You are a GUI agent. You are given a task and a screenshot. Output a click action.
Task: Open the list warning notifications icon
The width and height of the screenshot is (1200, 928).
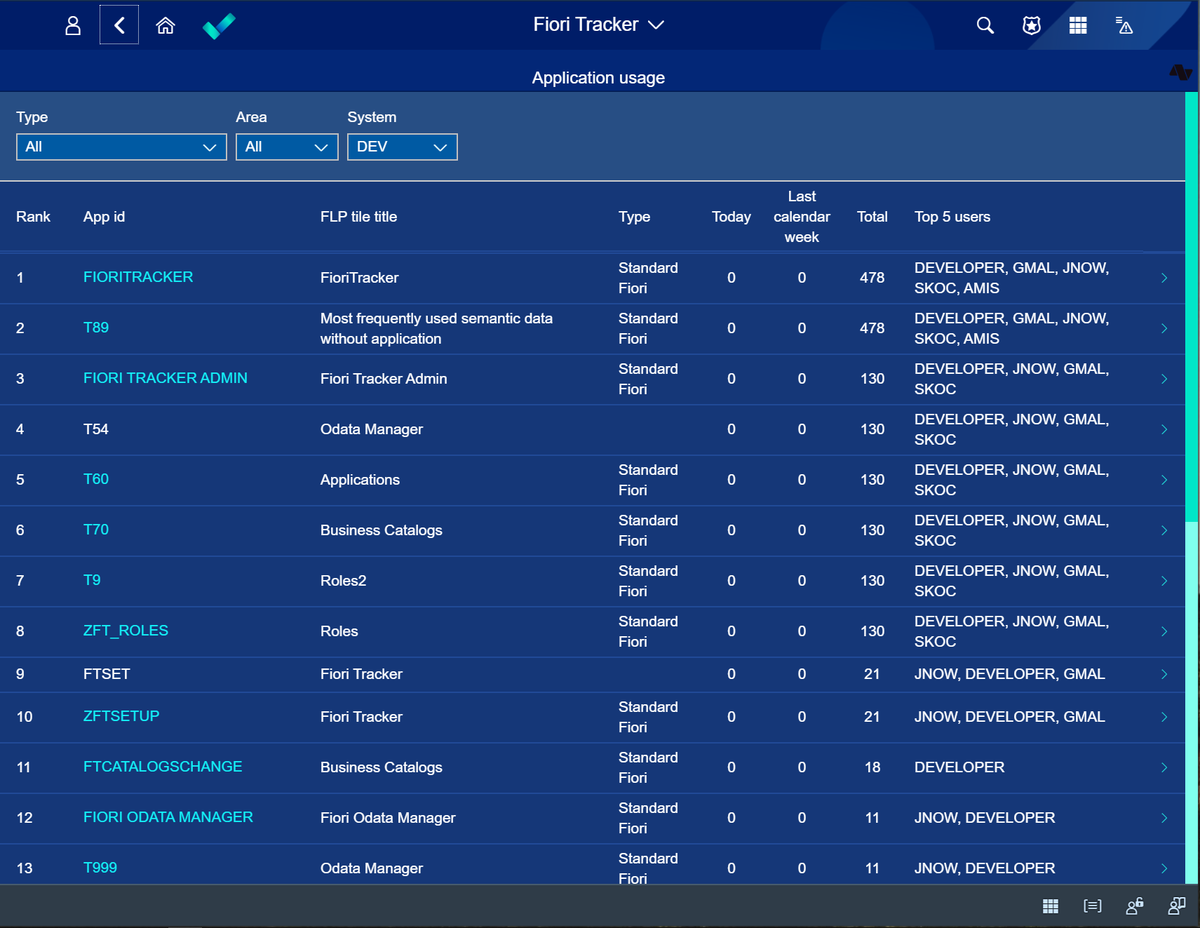click(x=1124, y=26)
